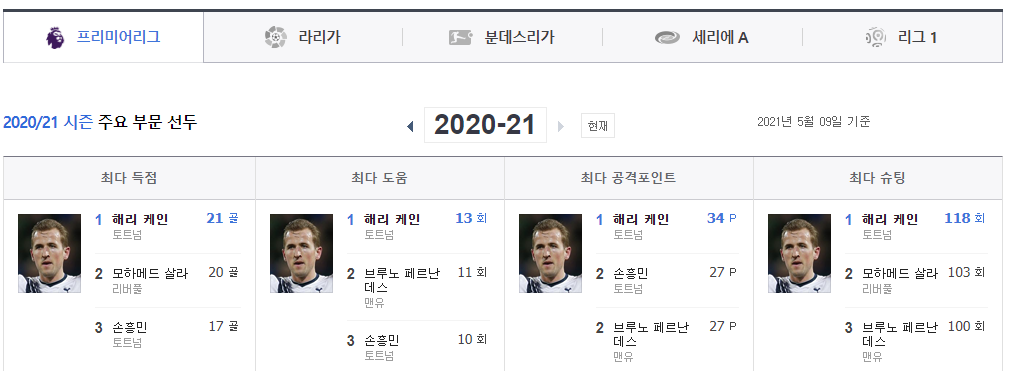Click 해리 케인 in 최다 공격포인트 column

[x=641, y=219]
